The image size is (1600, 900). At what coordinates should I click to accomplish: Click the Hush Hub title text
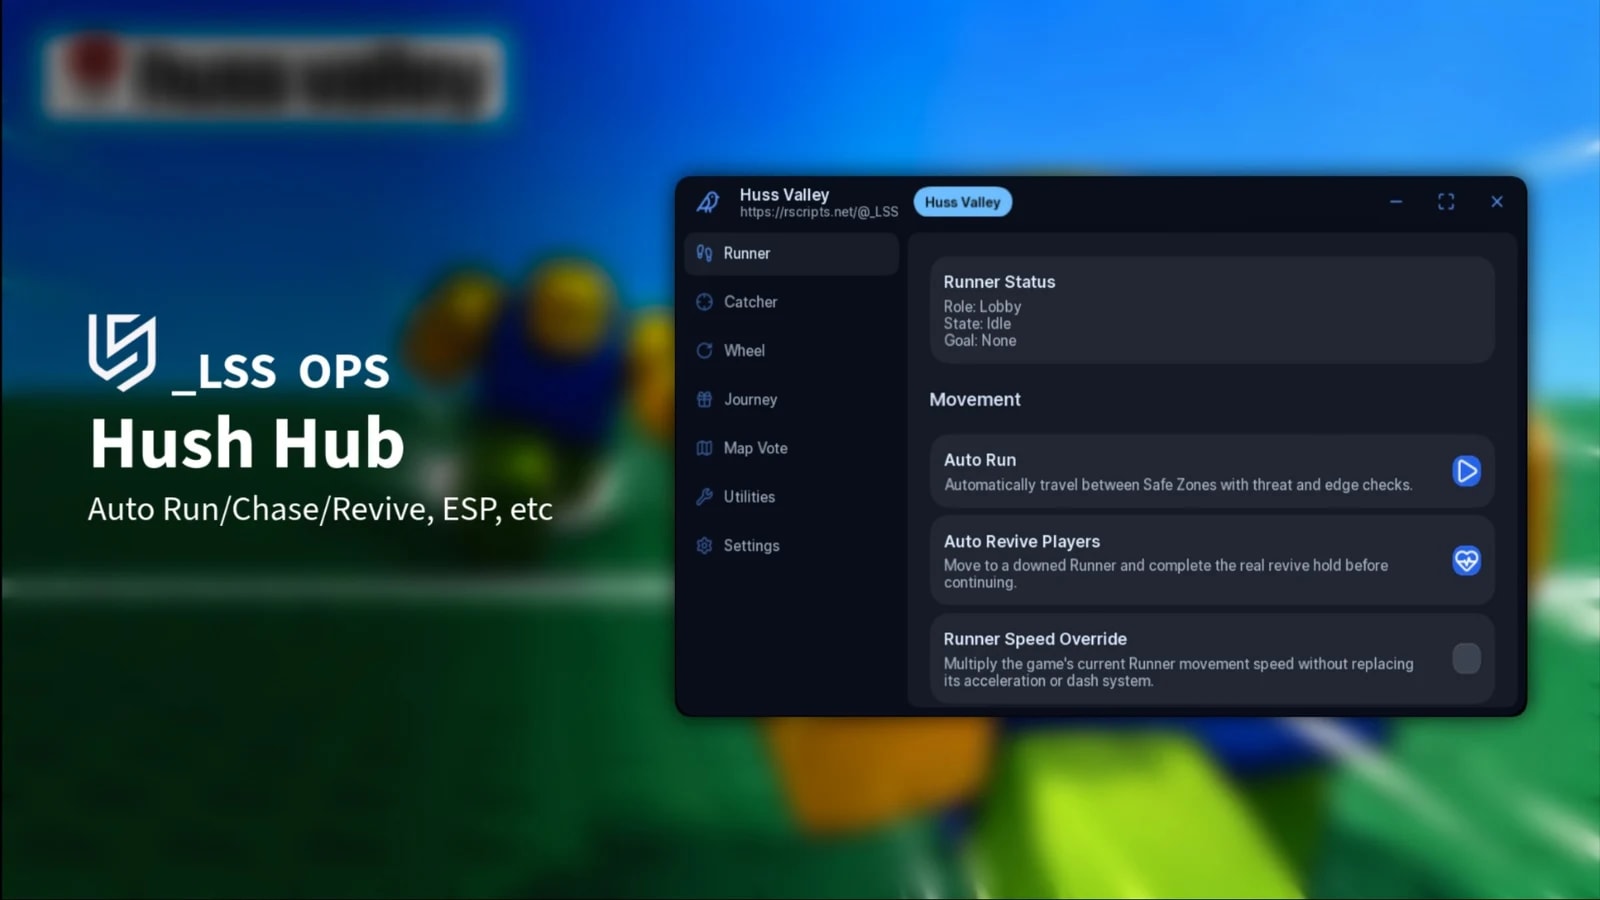[x=247, y=443]
